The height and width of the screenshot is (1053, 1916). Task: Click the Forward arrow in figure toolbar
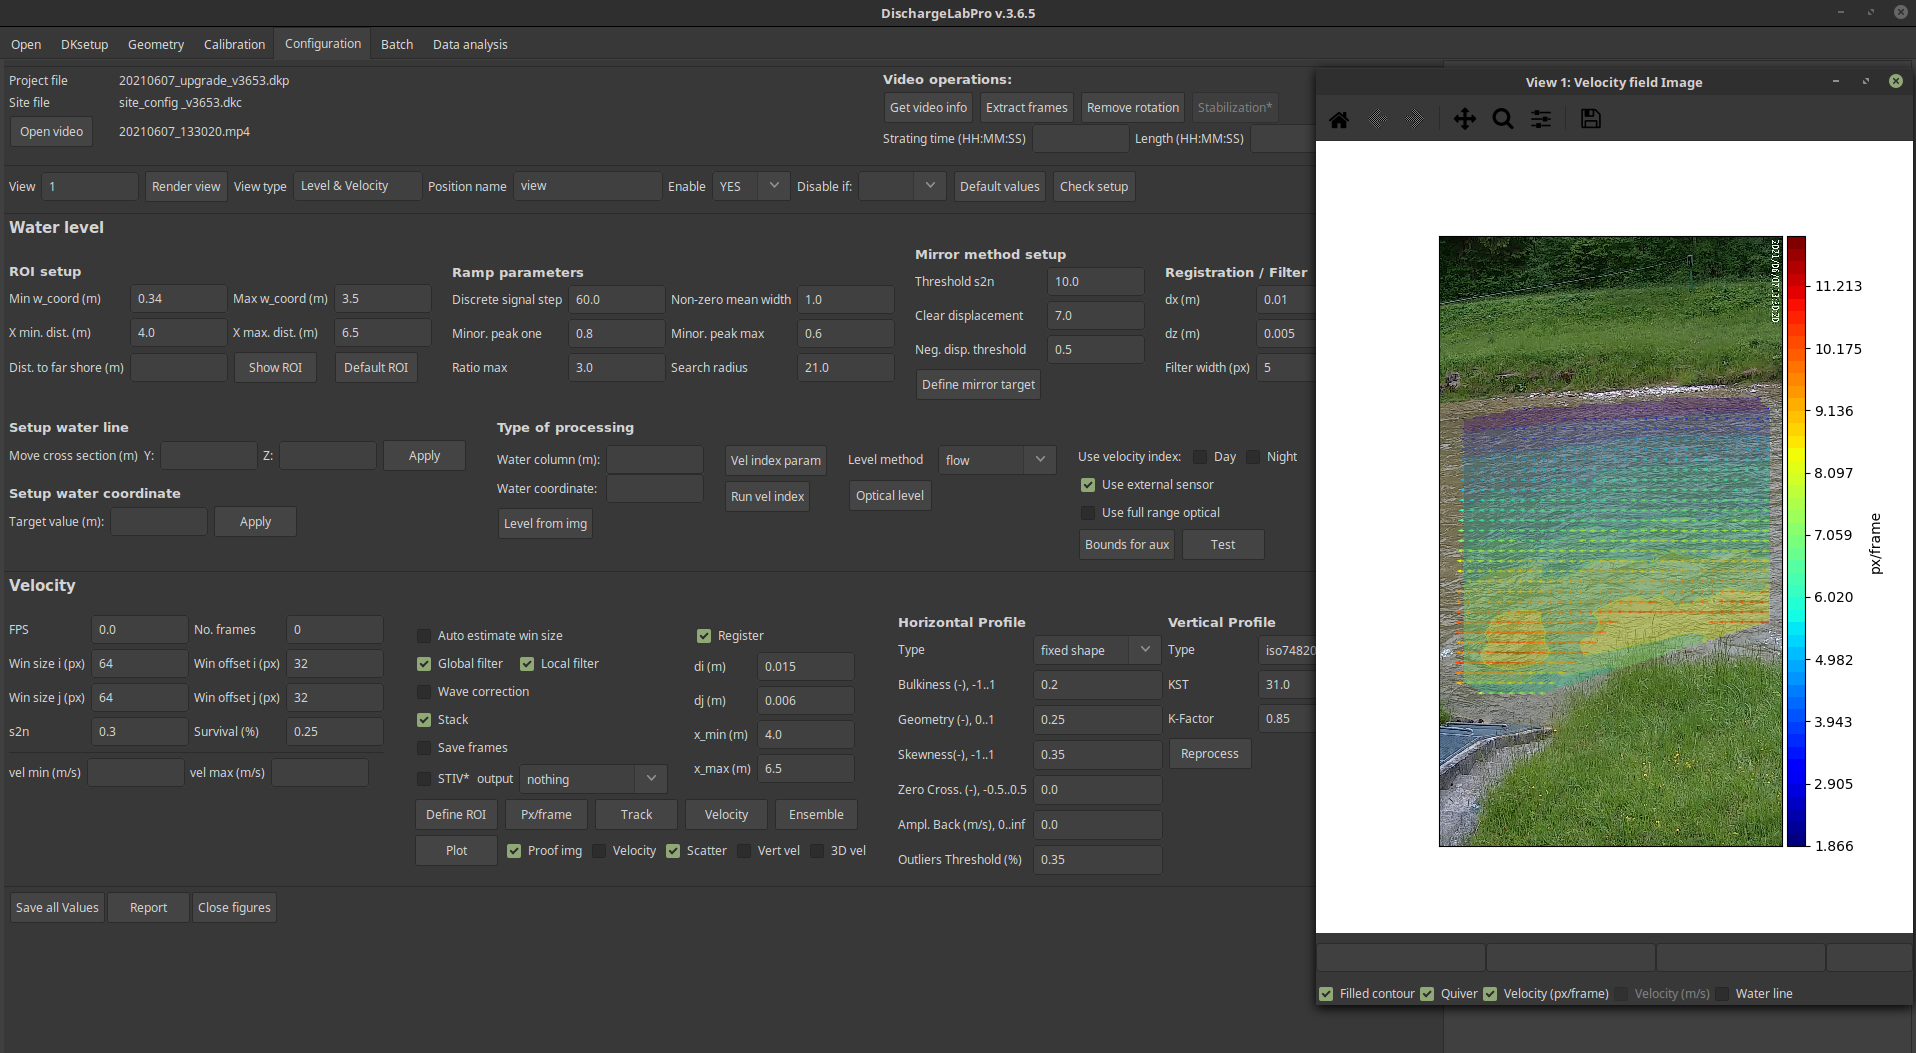tap(1414, 120)
